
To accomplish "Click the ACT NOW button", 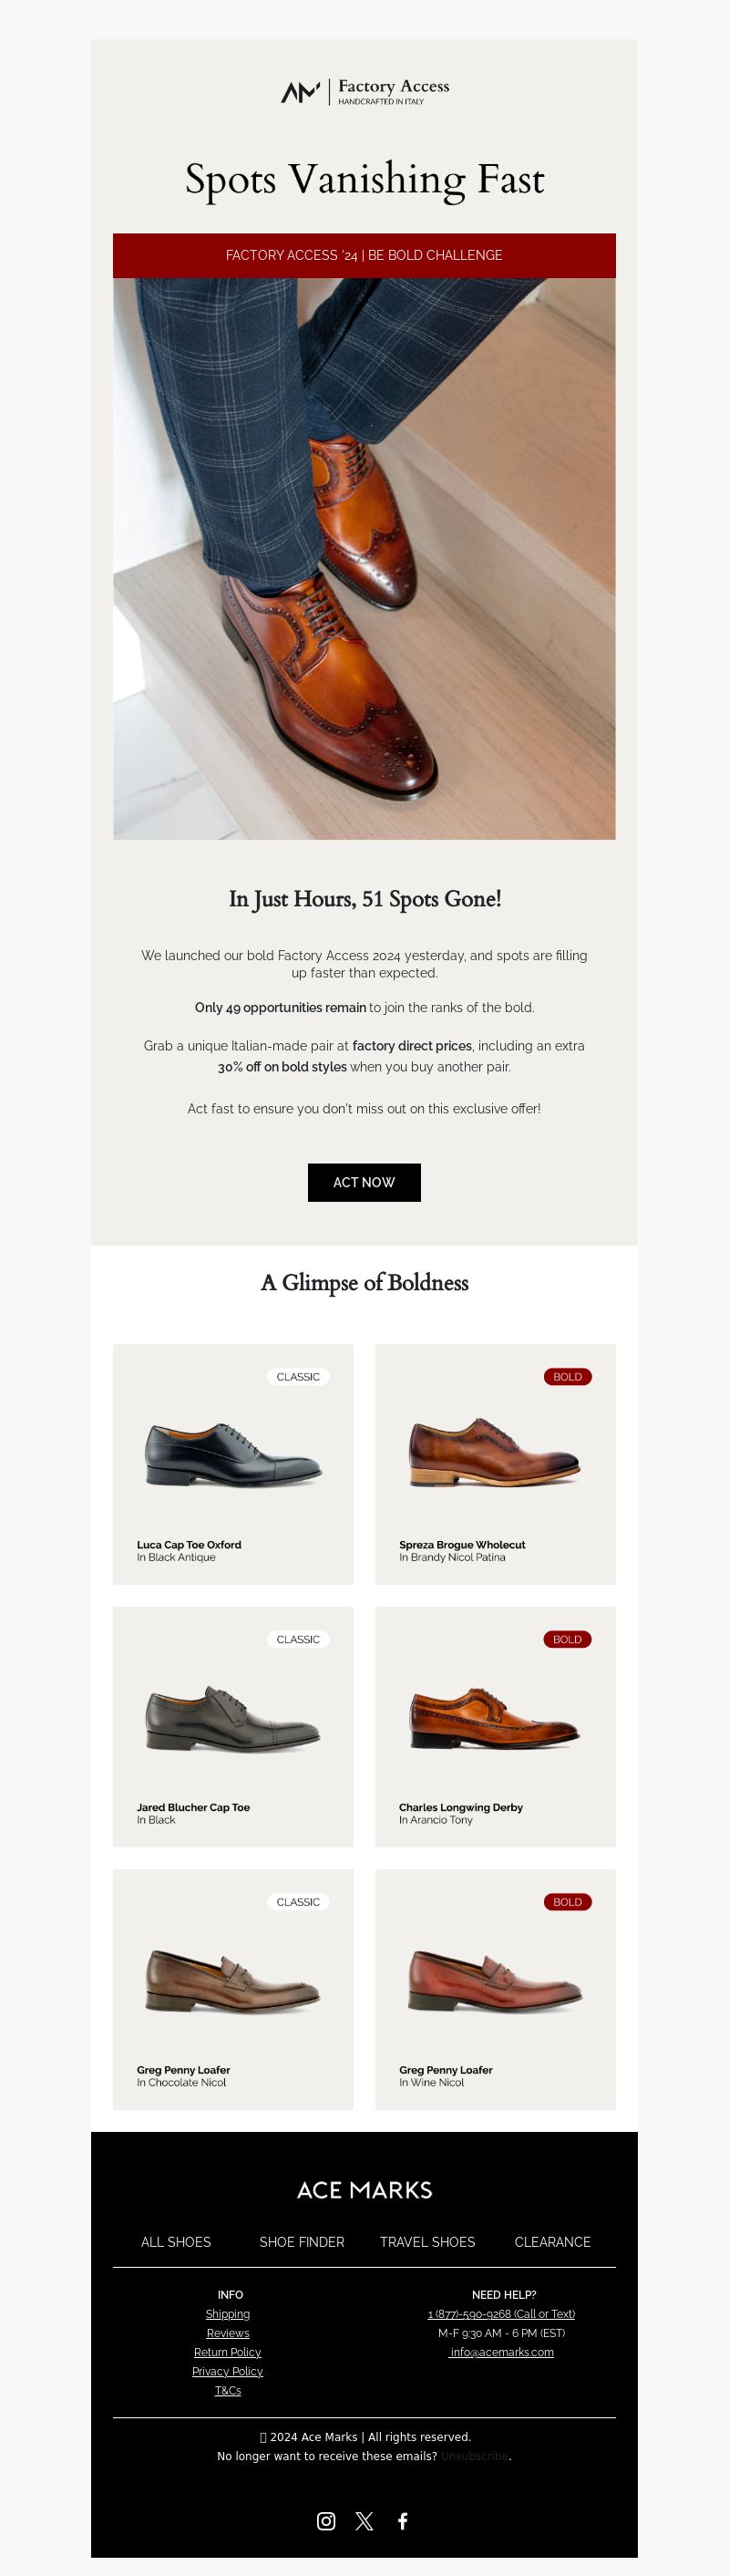I will [364, 1182].
